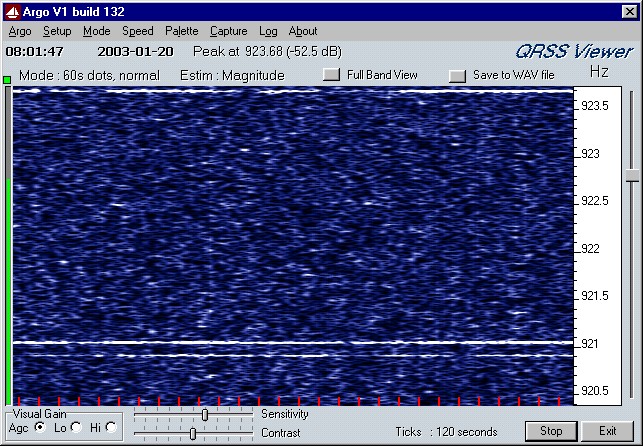Open the Mode menu
This screenshot has height=446, width=643.
(96, 31)
